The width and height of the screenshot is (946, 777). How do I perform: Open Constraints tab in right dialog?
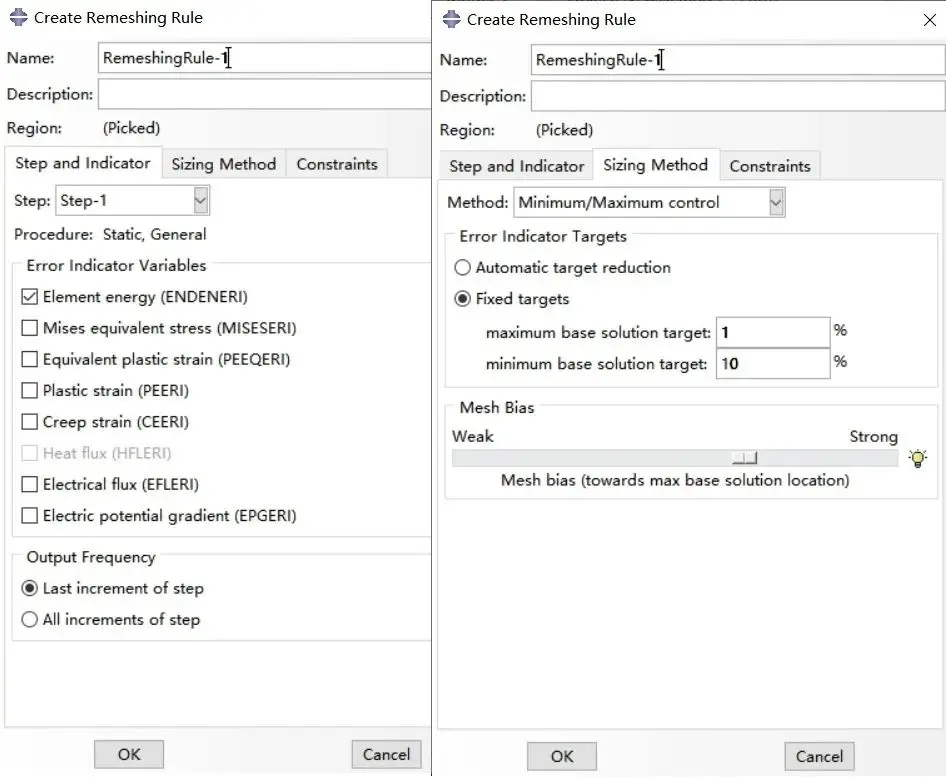770,166
